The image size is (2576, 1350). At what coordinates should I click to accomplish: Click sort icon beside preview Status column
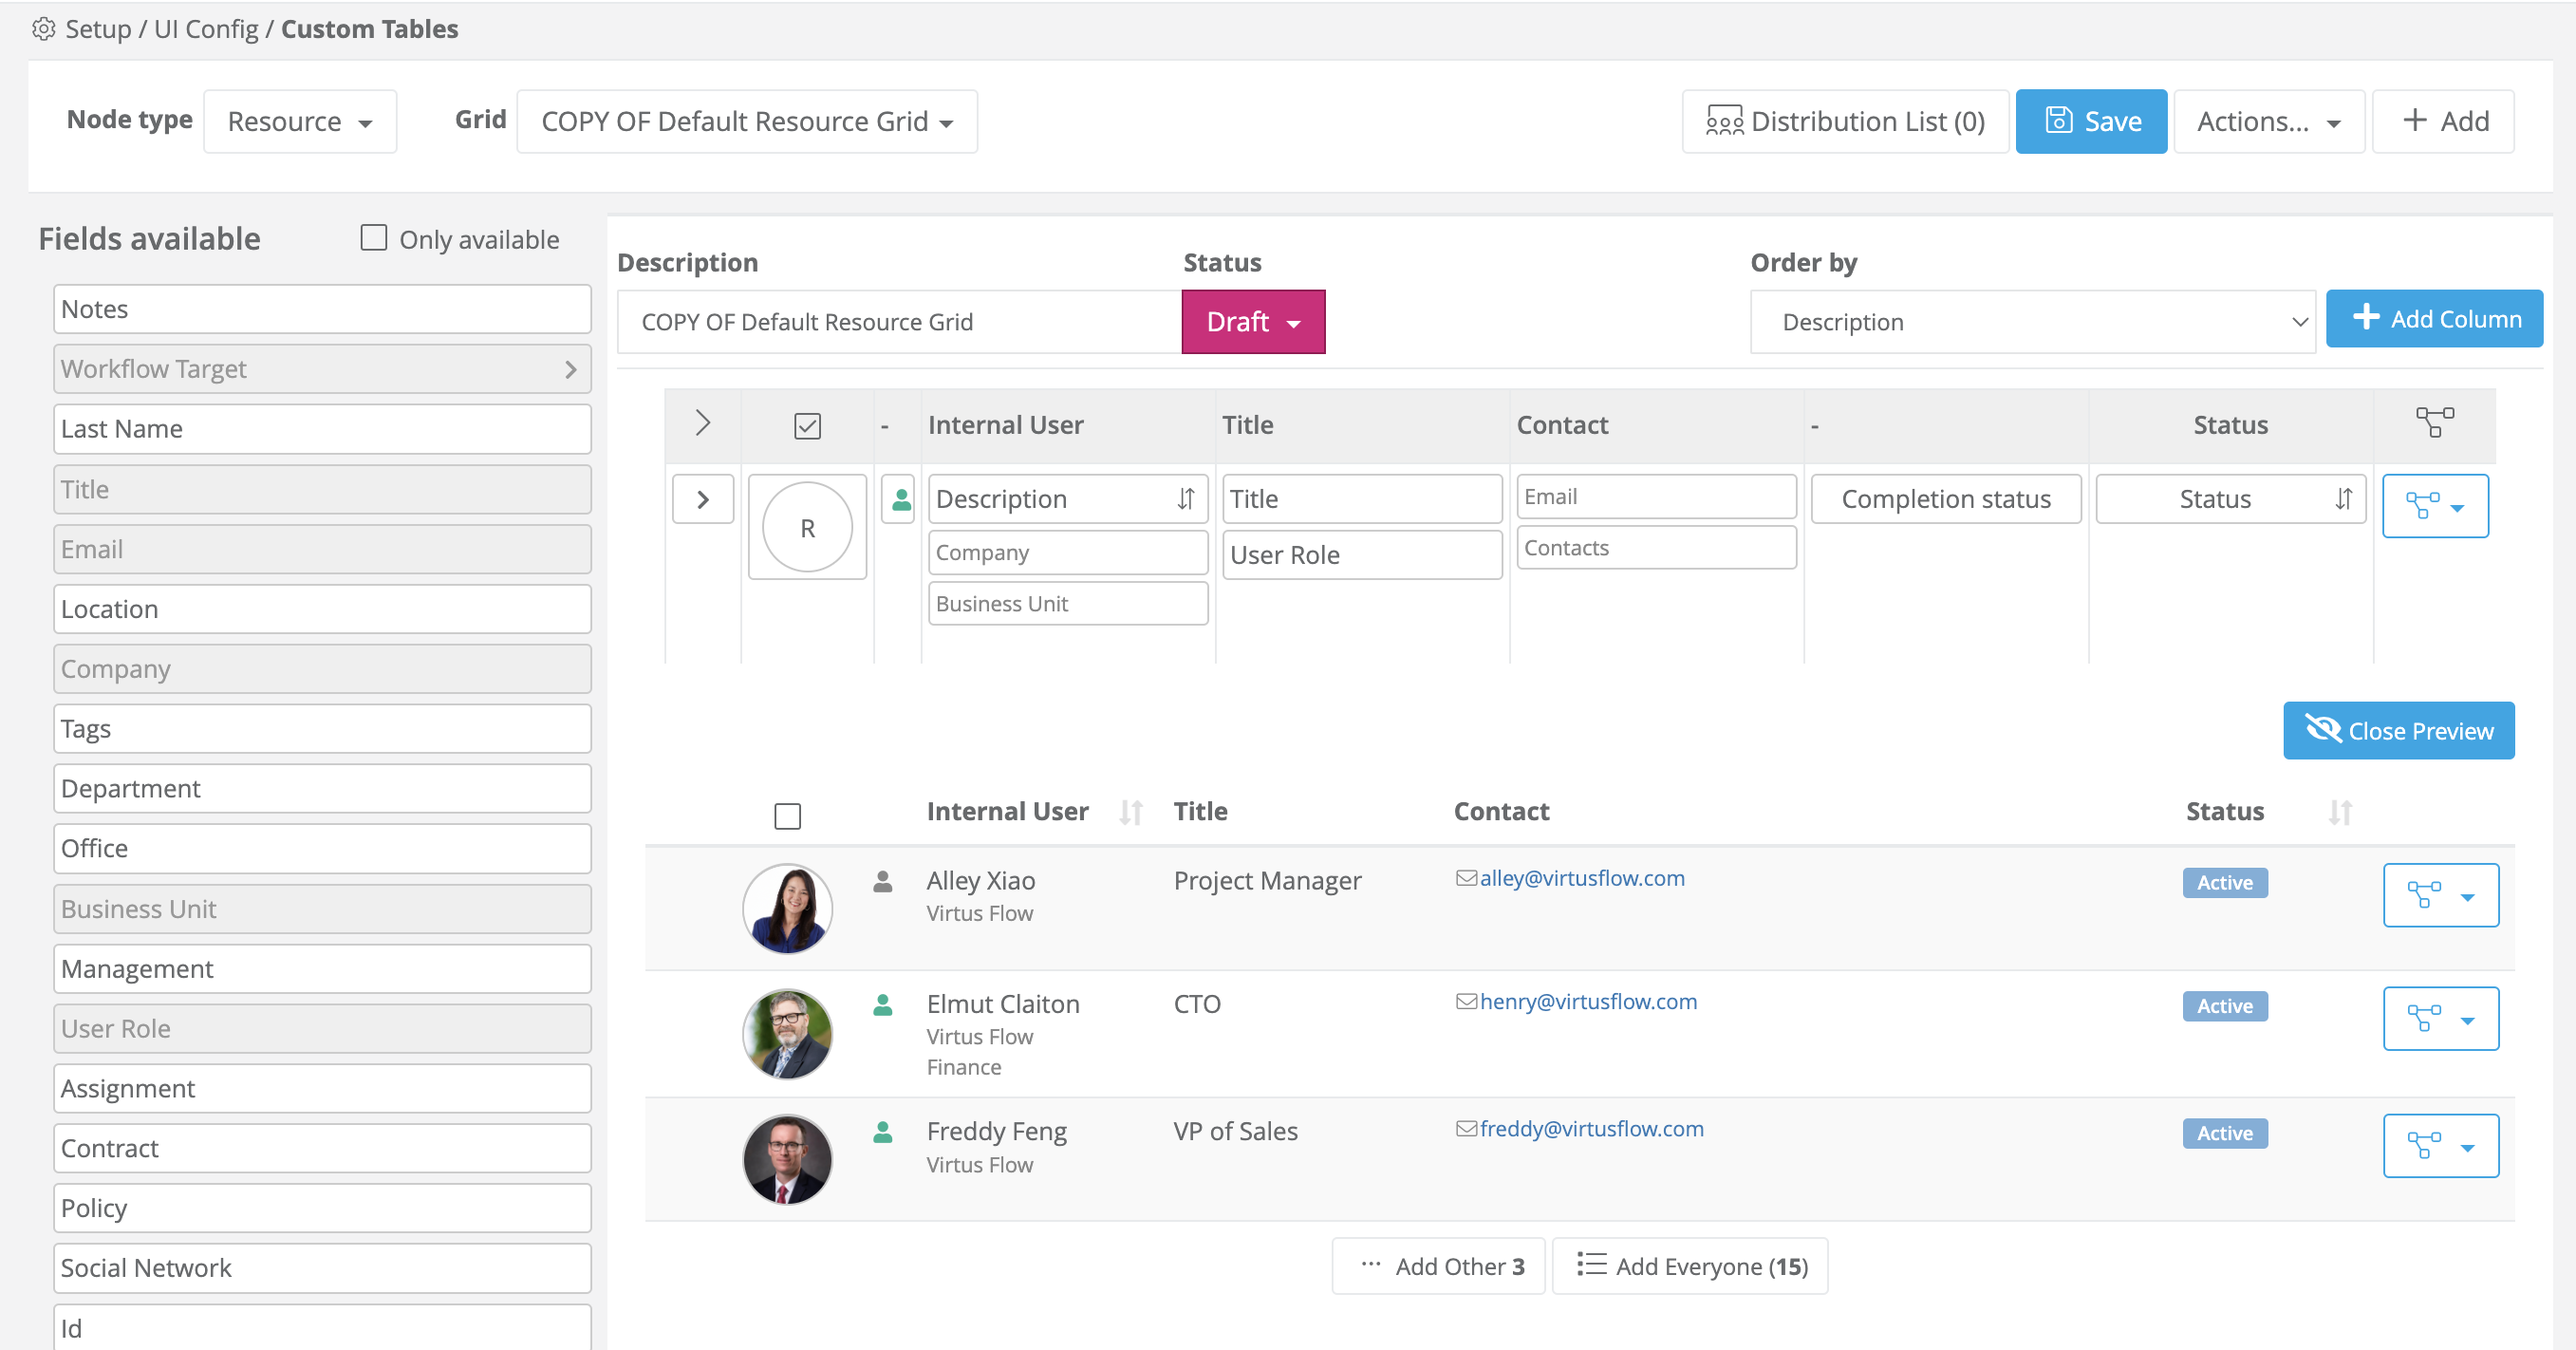click(x=2340, y=812)
